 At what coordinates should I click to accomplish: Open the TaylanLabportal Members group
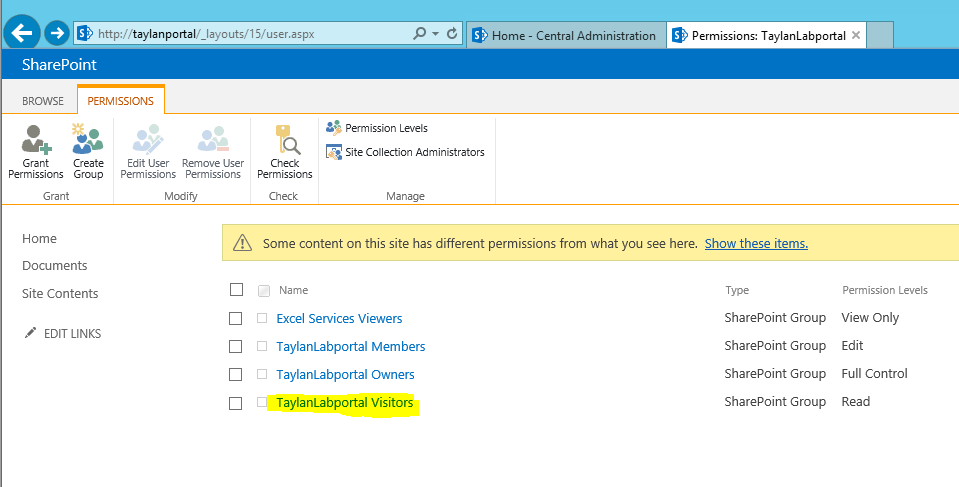pyautogui.click(x=350, y=347)
